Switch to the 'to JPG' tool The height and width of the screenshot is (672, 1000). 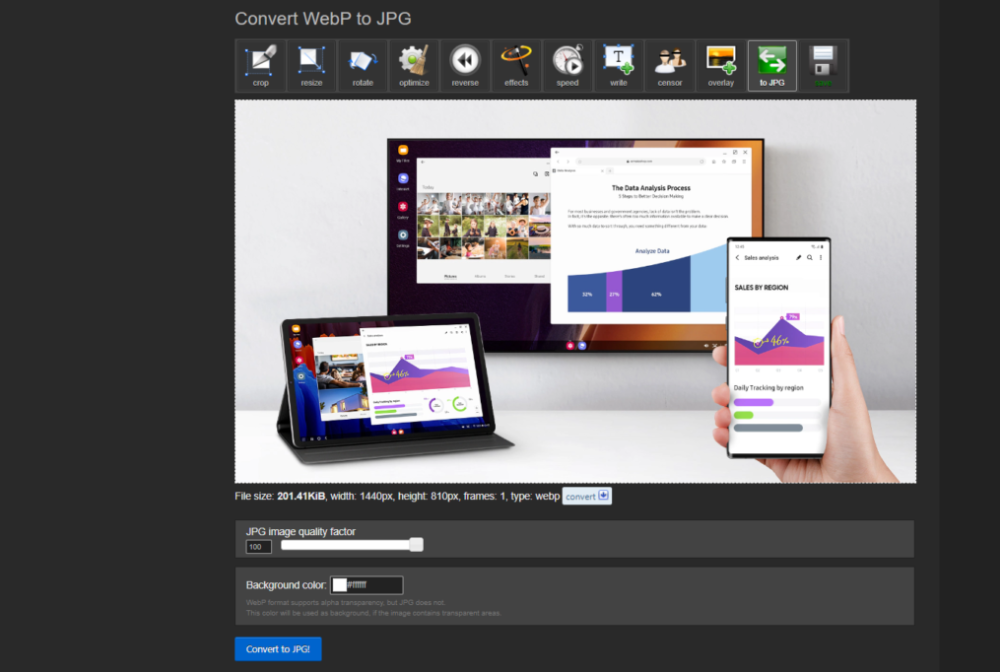click(x=772, y=66)
